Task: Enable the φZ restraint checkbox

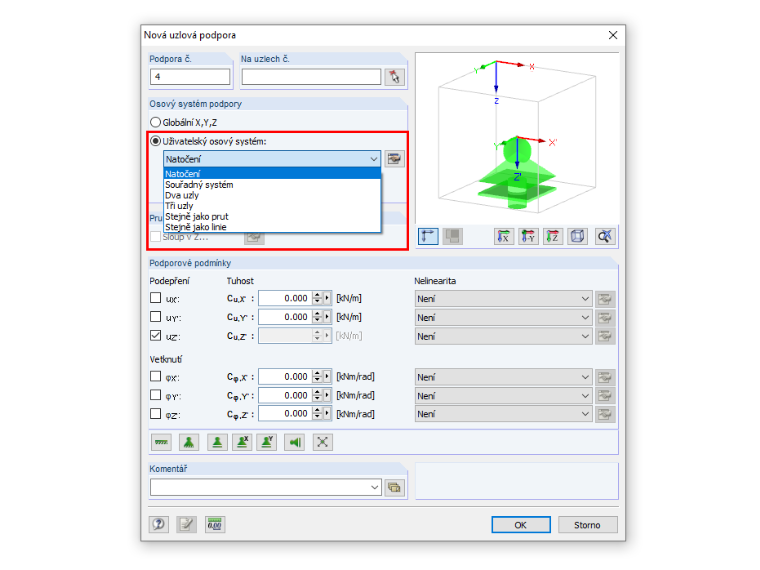Action: click(155, 413)
